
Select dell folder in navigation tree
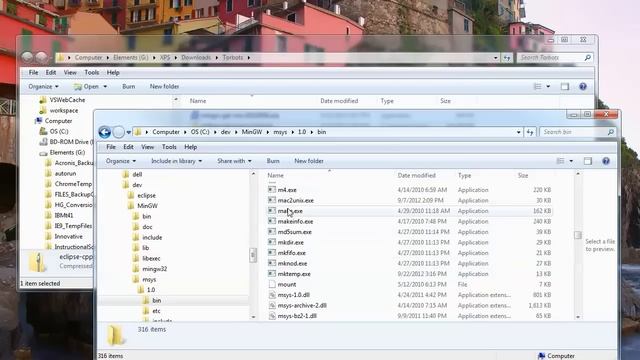pyautogui.click(x=137, y=174)
